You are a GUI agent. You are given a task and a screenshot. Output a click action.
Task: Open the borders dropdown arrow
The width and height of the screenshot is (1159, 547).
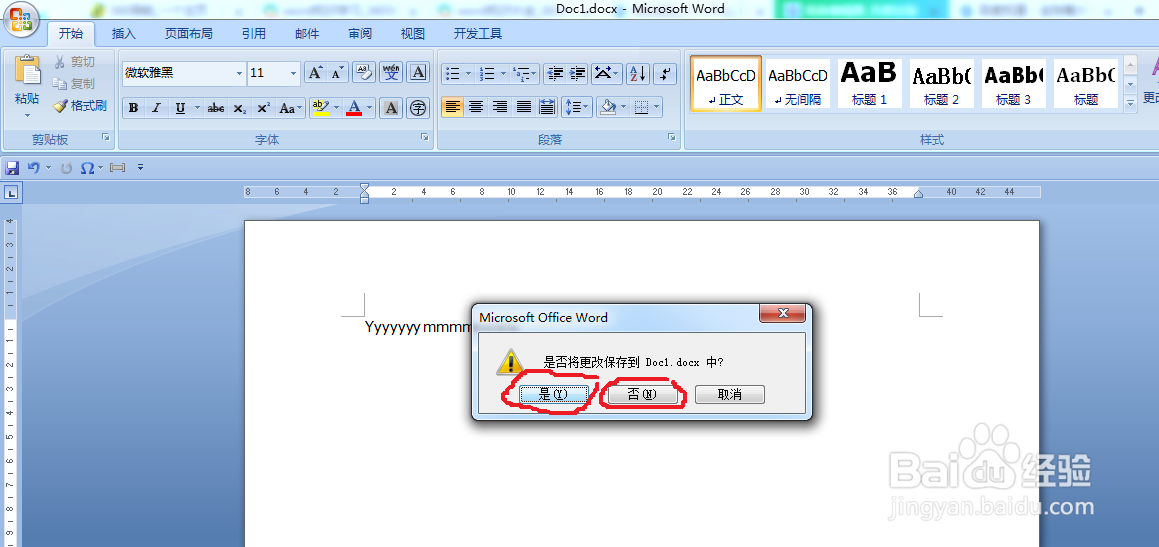coord(656,108)
